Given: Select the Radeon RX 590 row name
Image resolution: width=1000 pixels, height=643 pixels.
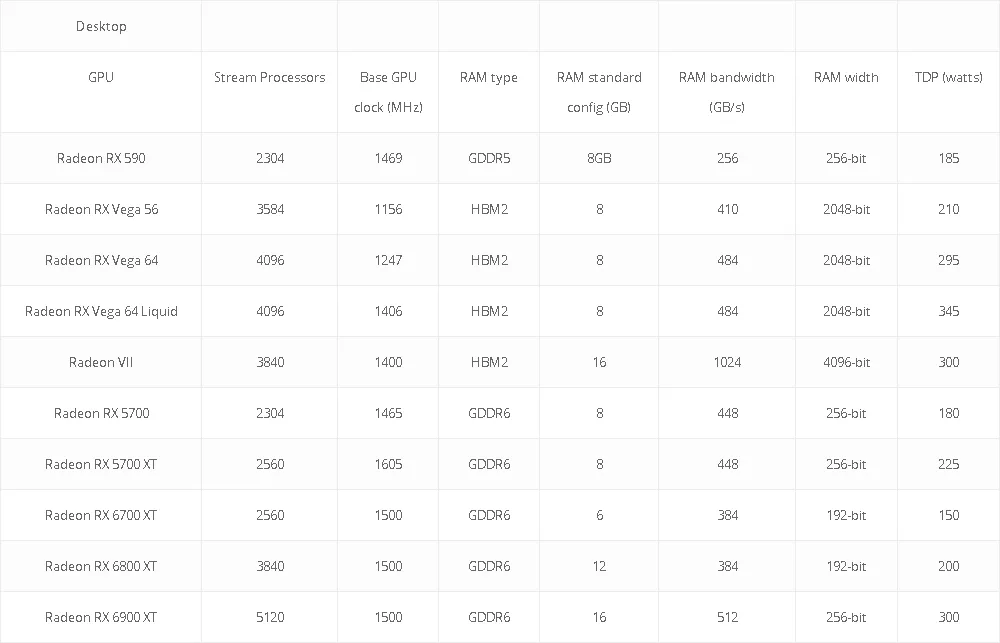Looking at the screenshot, I should [x=101, y=158].
